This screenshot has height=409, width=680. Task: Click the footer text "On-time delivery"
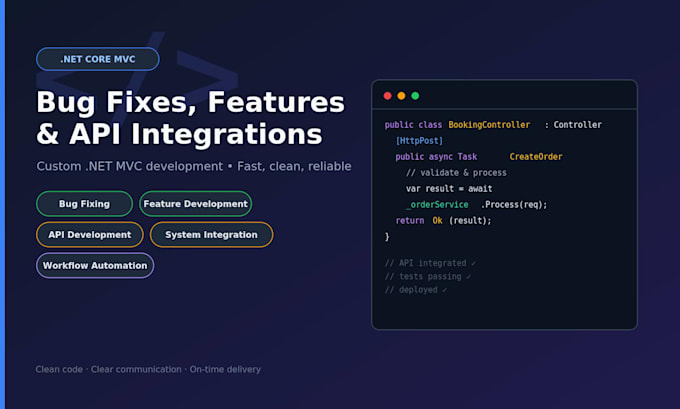coord(225,370)
